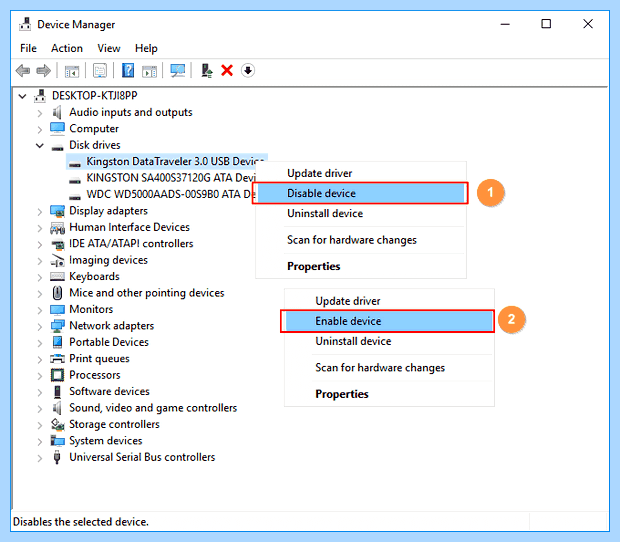Select the DESKTOP-KTJI8PP computer name
620x542 pixels.
[x=95, y=96]
